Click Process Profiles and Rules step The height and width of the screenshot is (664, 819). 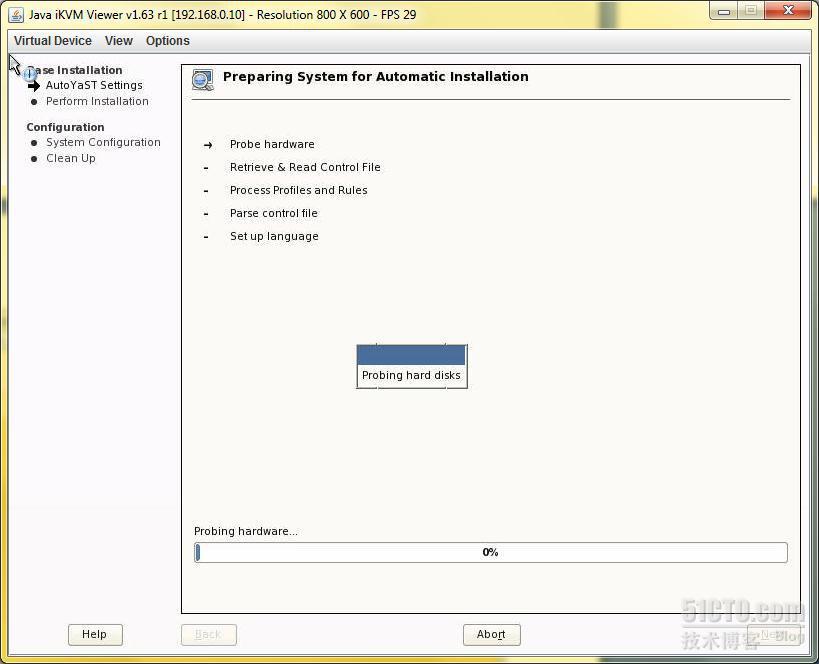click(299, 190)
